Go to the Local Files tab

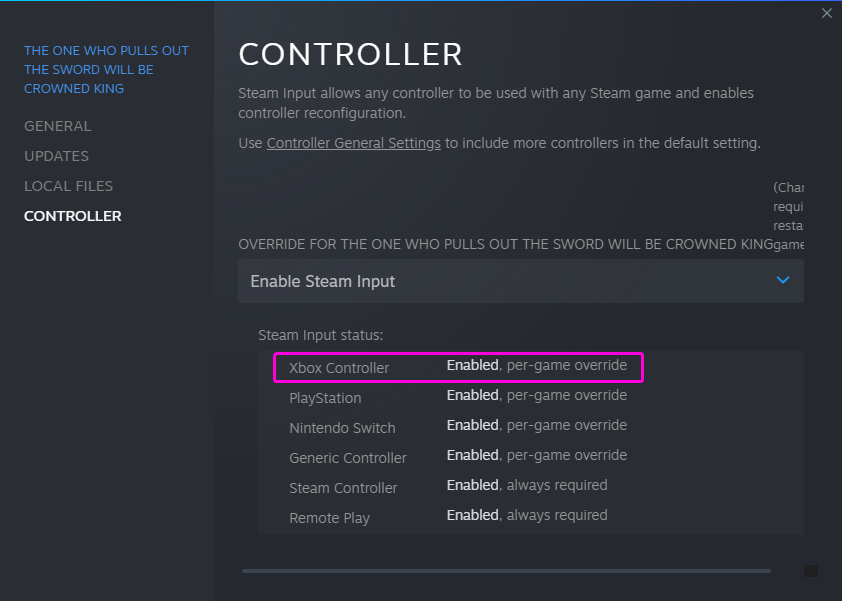[x=68, y=186]
